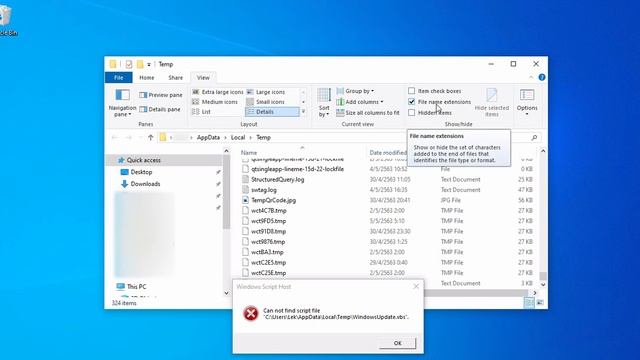Screen dimensions: 640x360
Task: Click the Up one level arrow
Action: pos(151,138)
